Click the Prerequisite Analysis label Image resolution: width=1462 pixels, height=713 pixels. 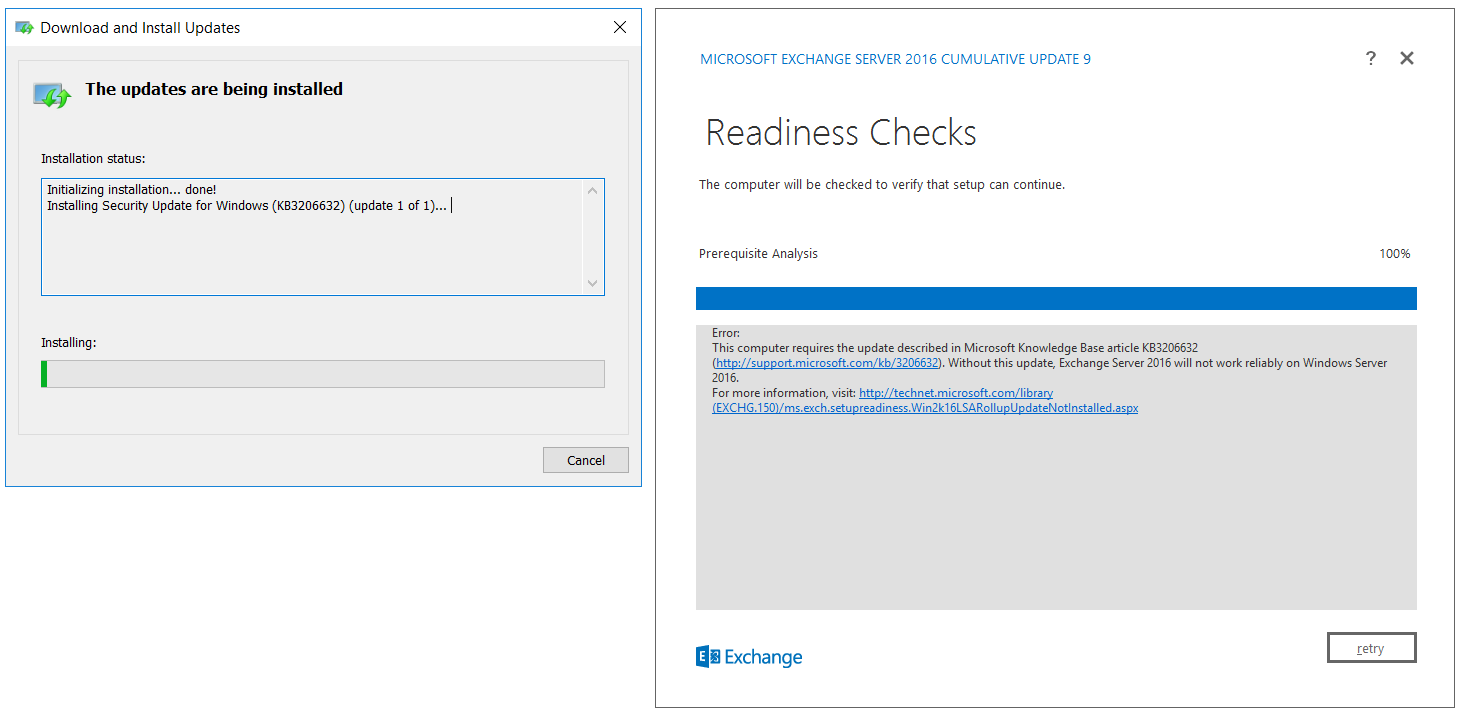(758, 254)
